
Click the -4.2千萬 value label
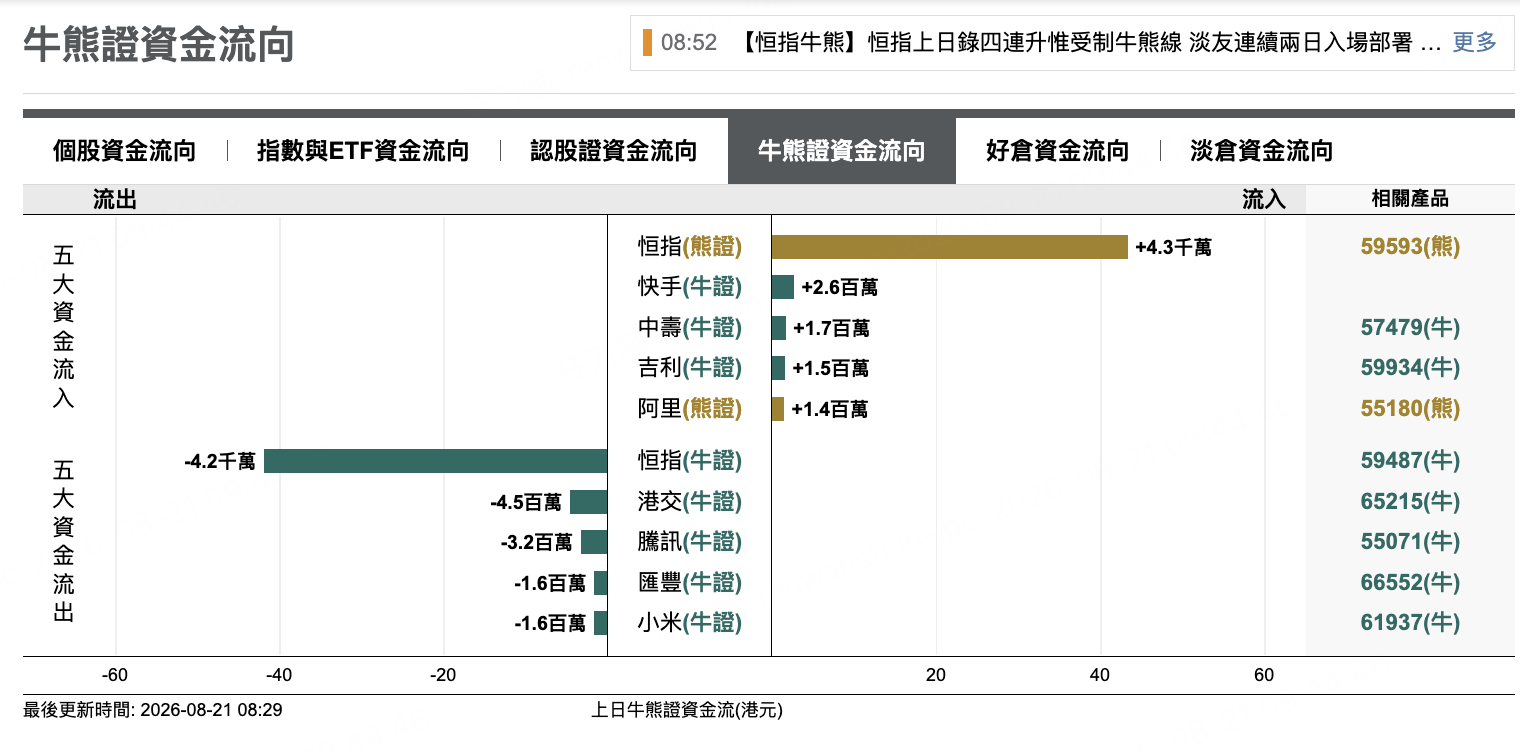coord(220,461)
